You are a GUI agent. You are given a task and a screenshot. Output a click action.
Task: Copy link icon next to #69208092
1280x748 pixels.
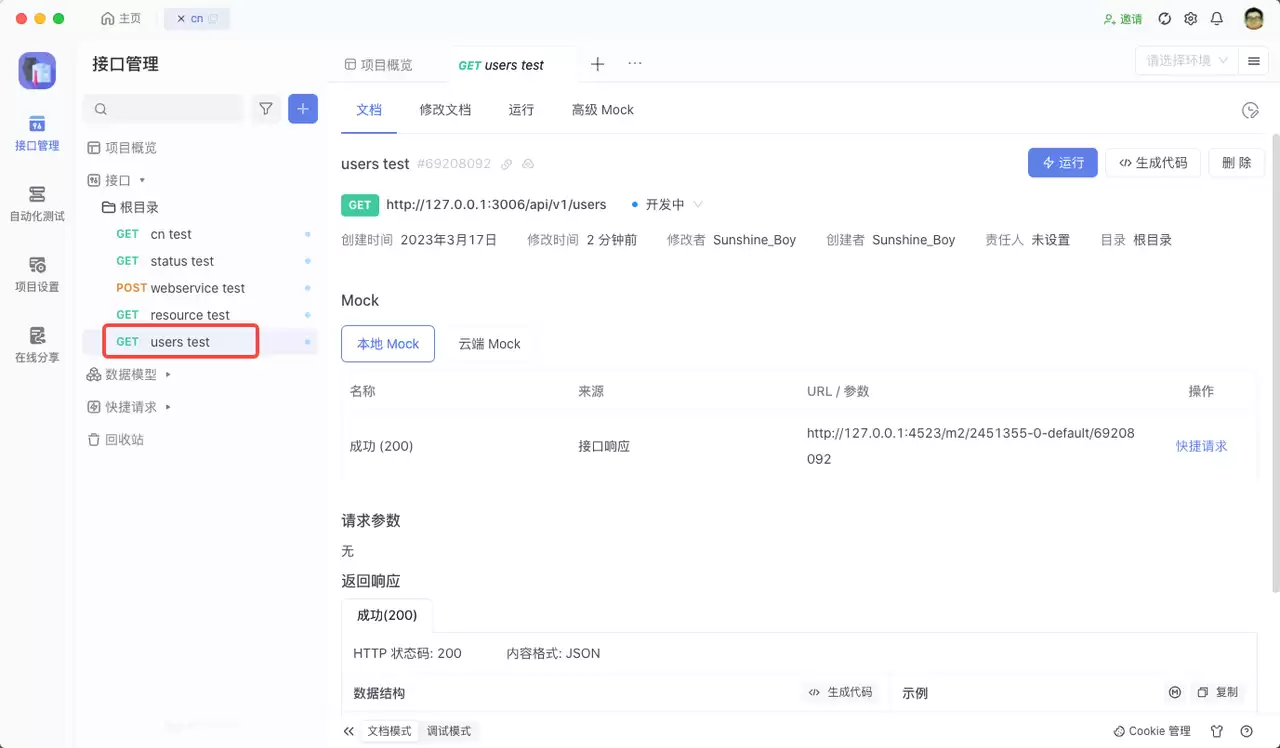[507, 164]
